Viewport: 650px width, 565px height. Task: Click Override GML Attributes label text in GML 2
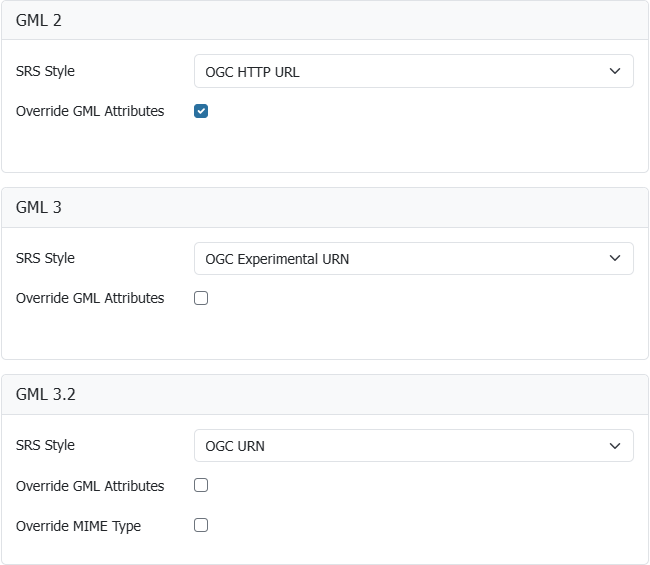pyautogui.click(x=90, y=111)
